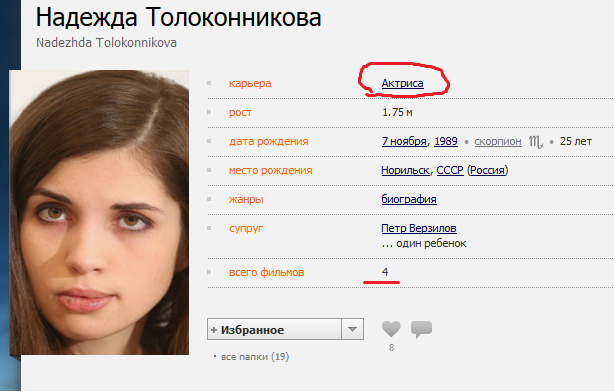
Task: Add person to Избранное
Action: [x=274, y=329]
